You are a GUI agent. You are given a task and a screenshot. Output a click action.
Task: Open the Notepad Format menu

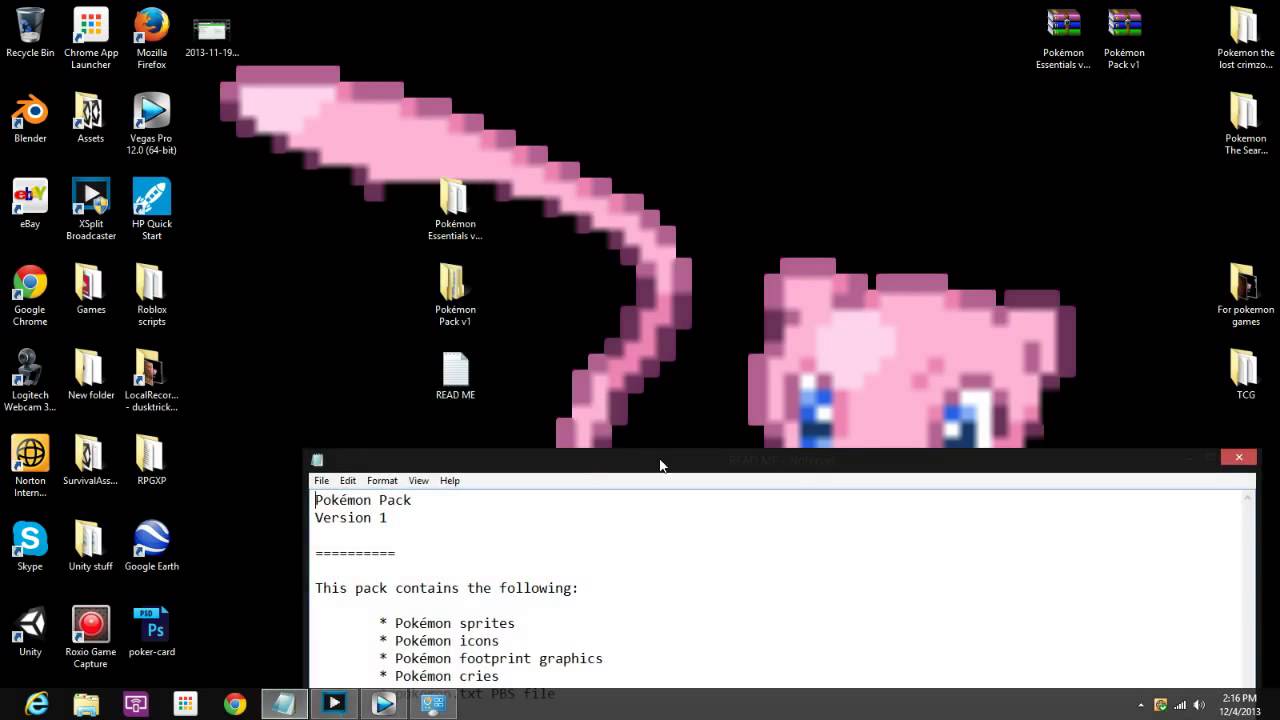382,481
